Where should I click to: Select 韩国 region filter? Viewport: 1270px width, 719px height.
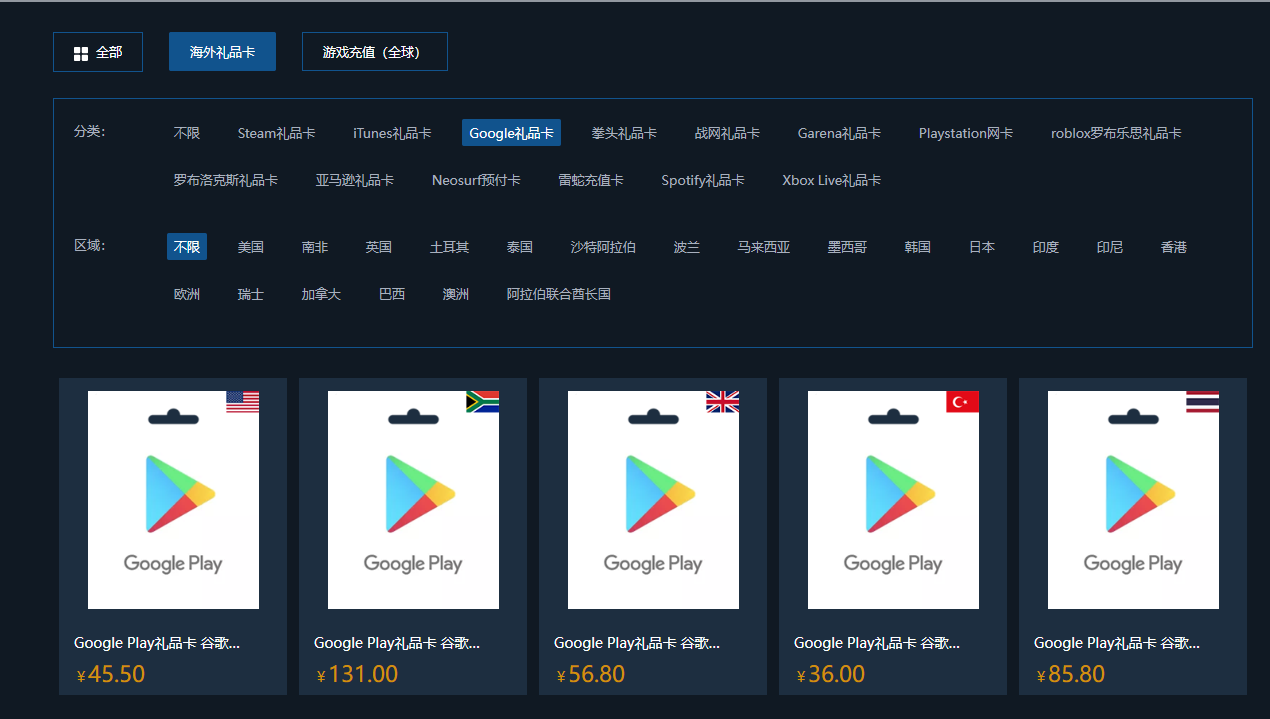[x=918, y=247]
